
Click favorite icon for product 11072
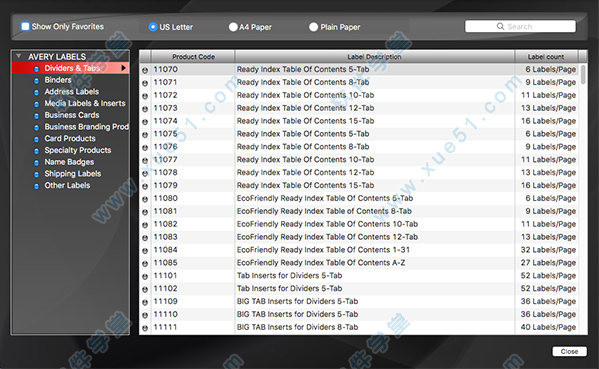(x=145, y=96)
